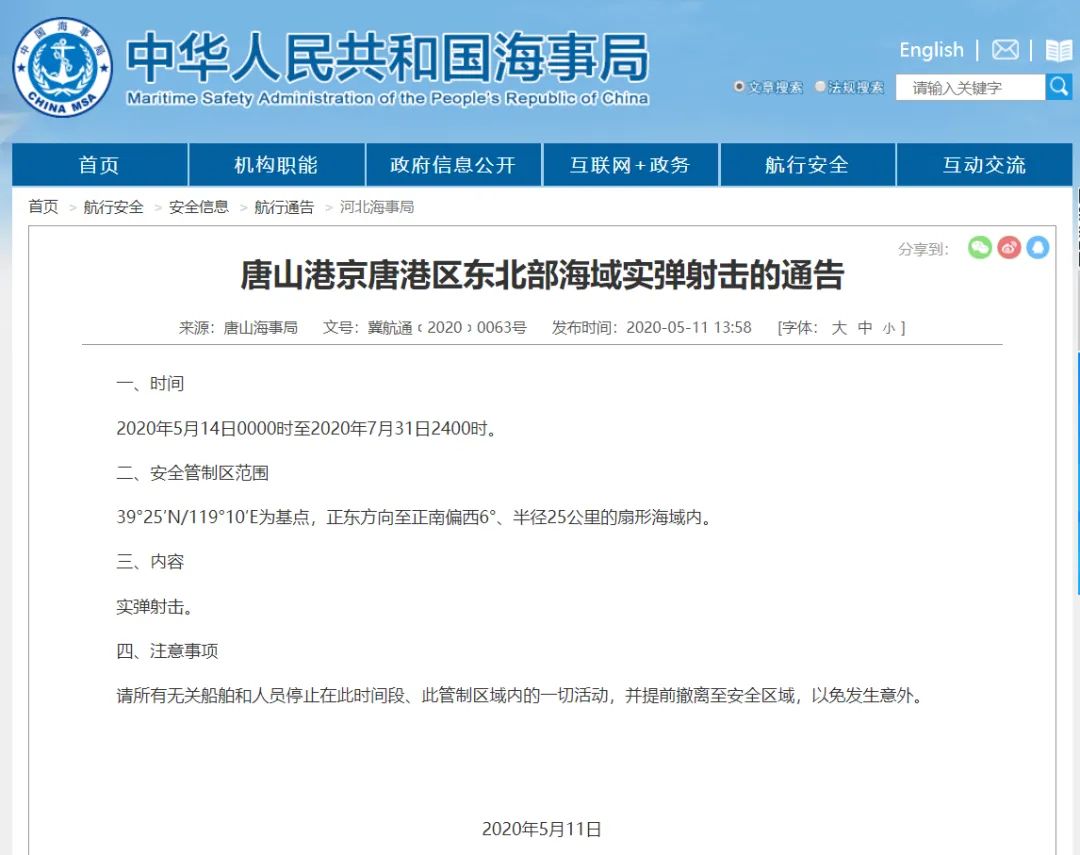Open 互动交流 navigation tab
The height and width of the screenshot is (855, 1080).
click(984, 165)
